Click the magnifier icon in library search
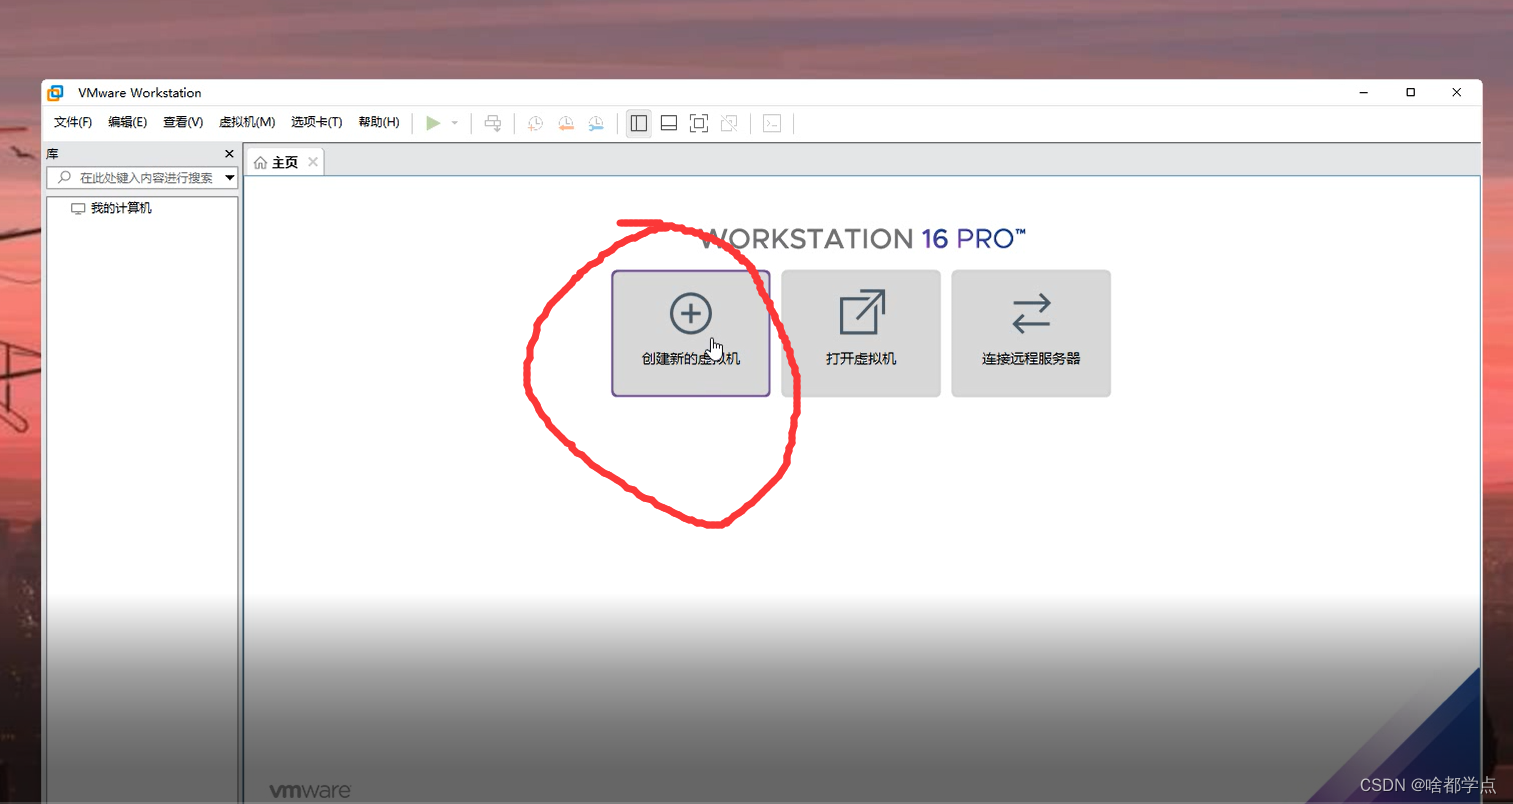 coord(64,178)
